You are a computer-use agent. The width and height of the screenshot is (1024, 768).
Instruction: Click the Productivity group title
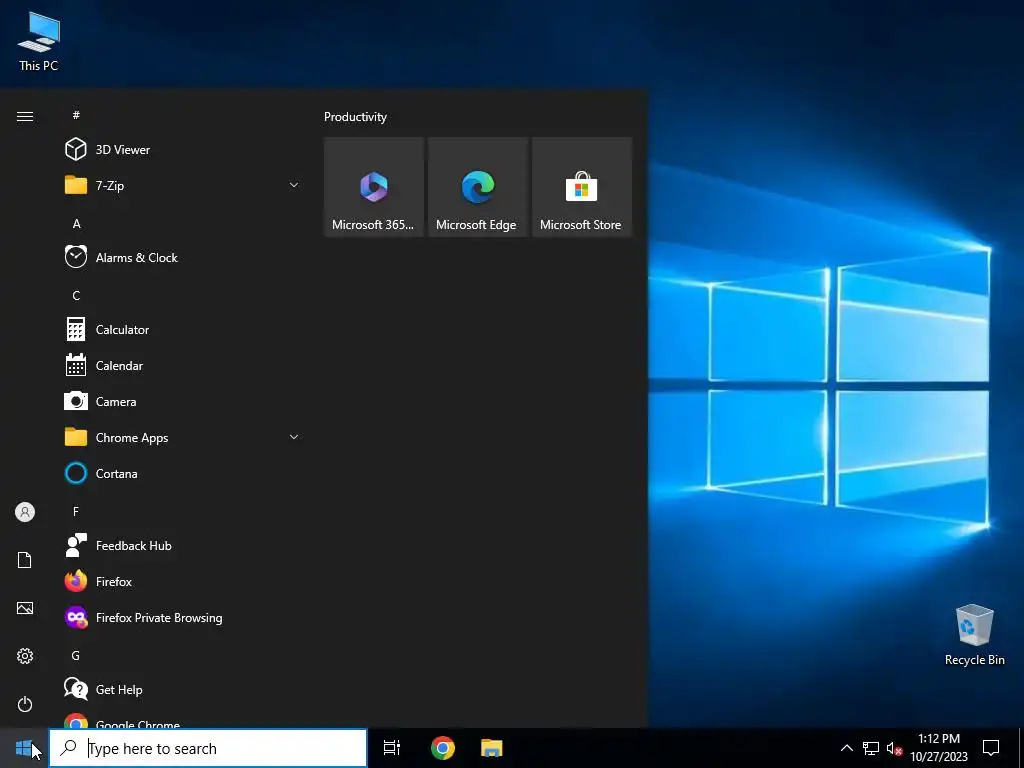[355, 117]
